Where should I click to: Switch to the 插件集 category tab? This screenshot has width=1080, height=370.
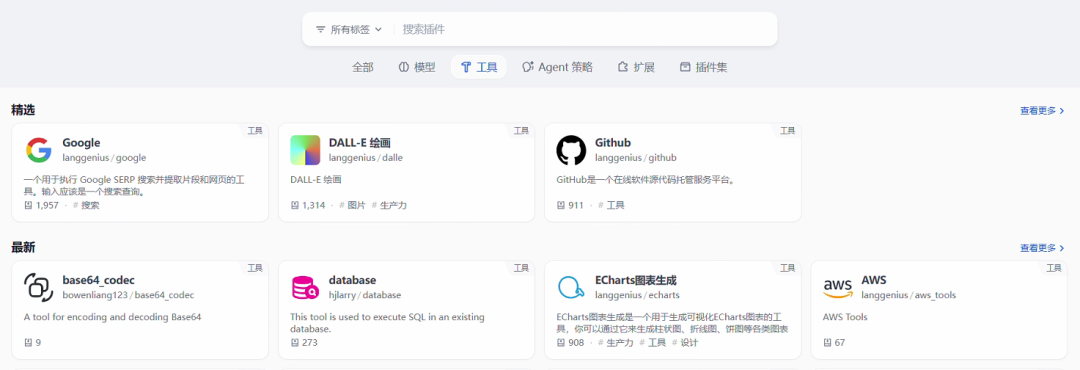click(703, 67)
